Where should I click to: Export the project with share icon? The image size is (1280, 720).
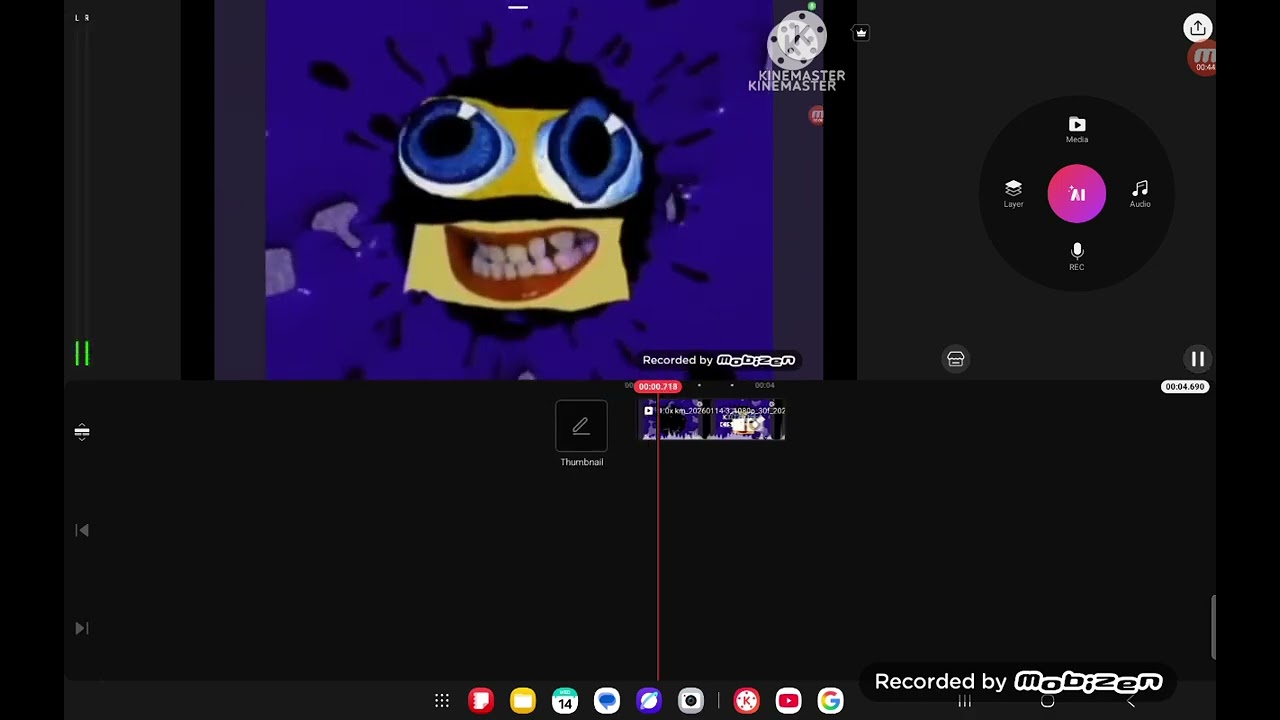1198,28
